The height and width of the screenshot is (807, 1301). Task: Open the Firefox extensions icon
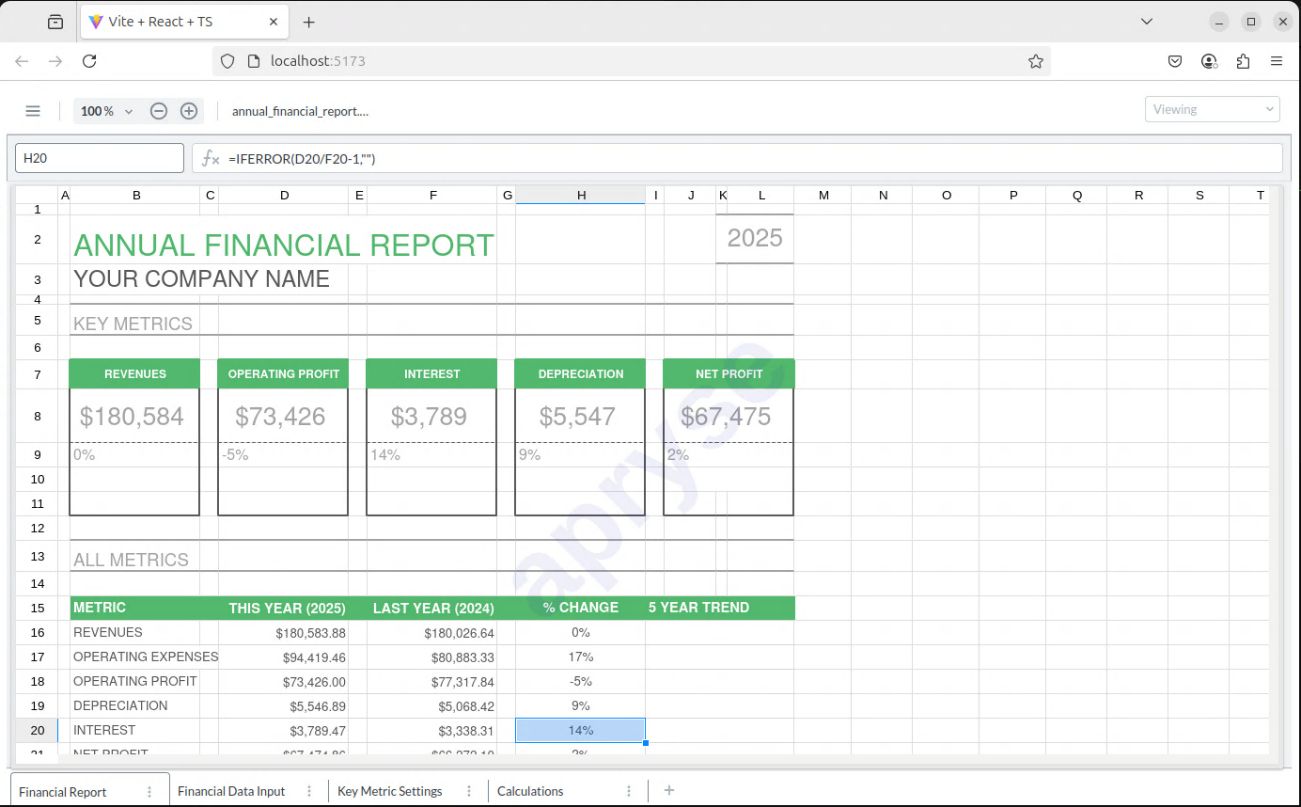(1243, 61)
